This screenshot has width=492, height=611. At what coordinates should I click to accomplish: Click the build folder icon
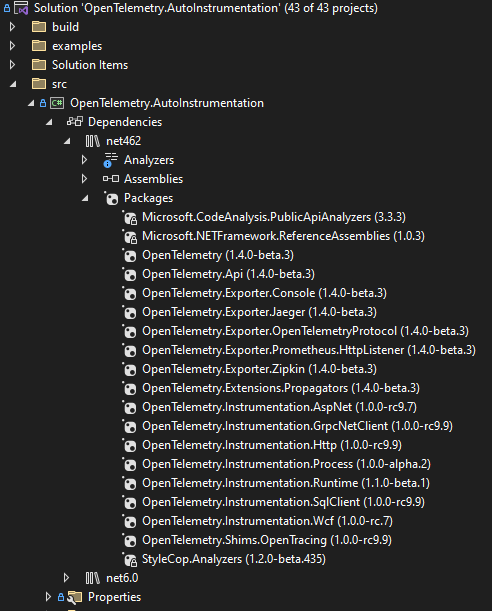(x=39, y=27)
